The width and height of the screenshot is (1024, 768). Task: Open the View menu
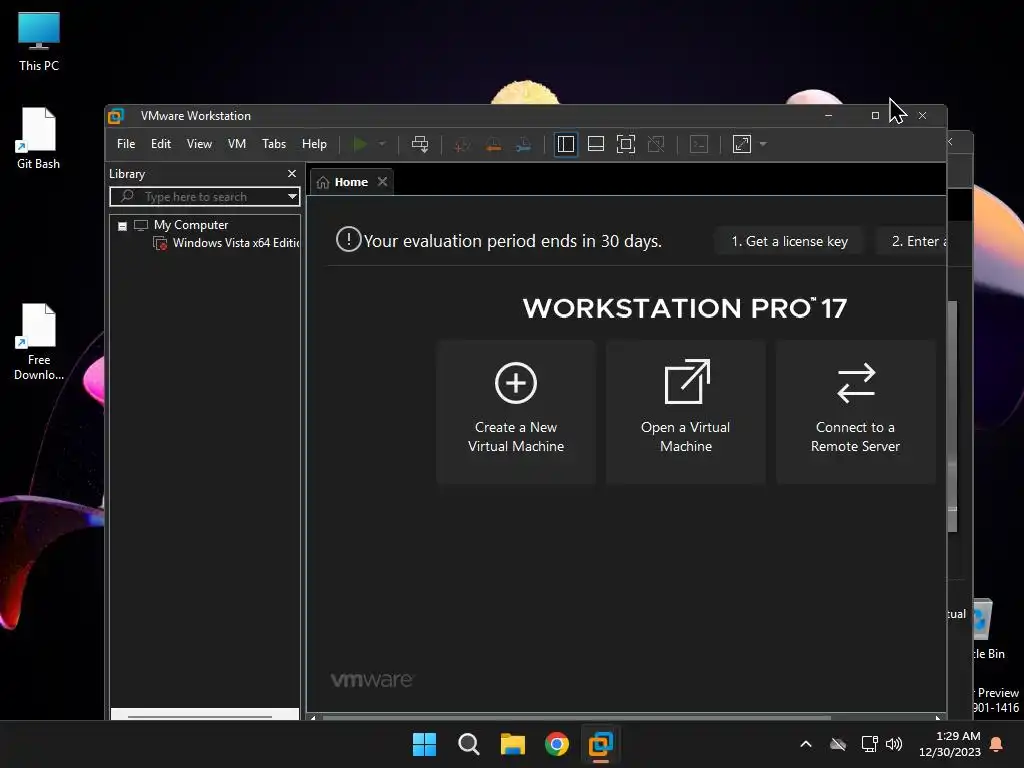(x=199, y=144)
